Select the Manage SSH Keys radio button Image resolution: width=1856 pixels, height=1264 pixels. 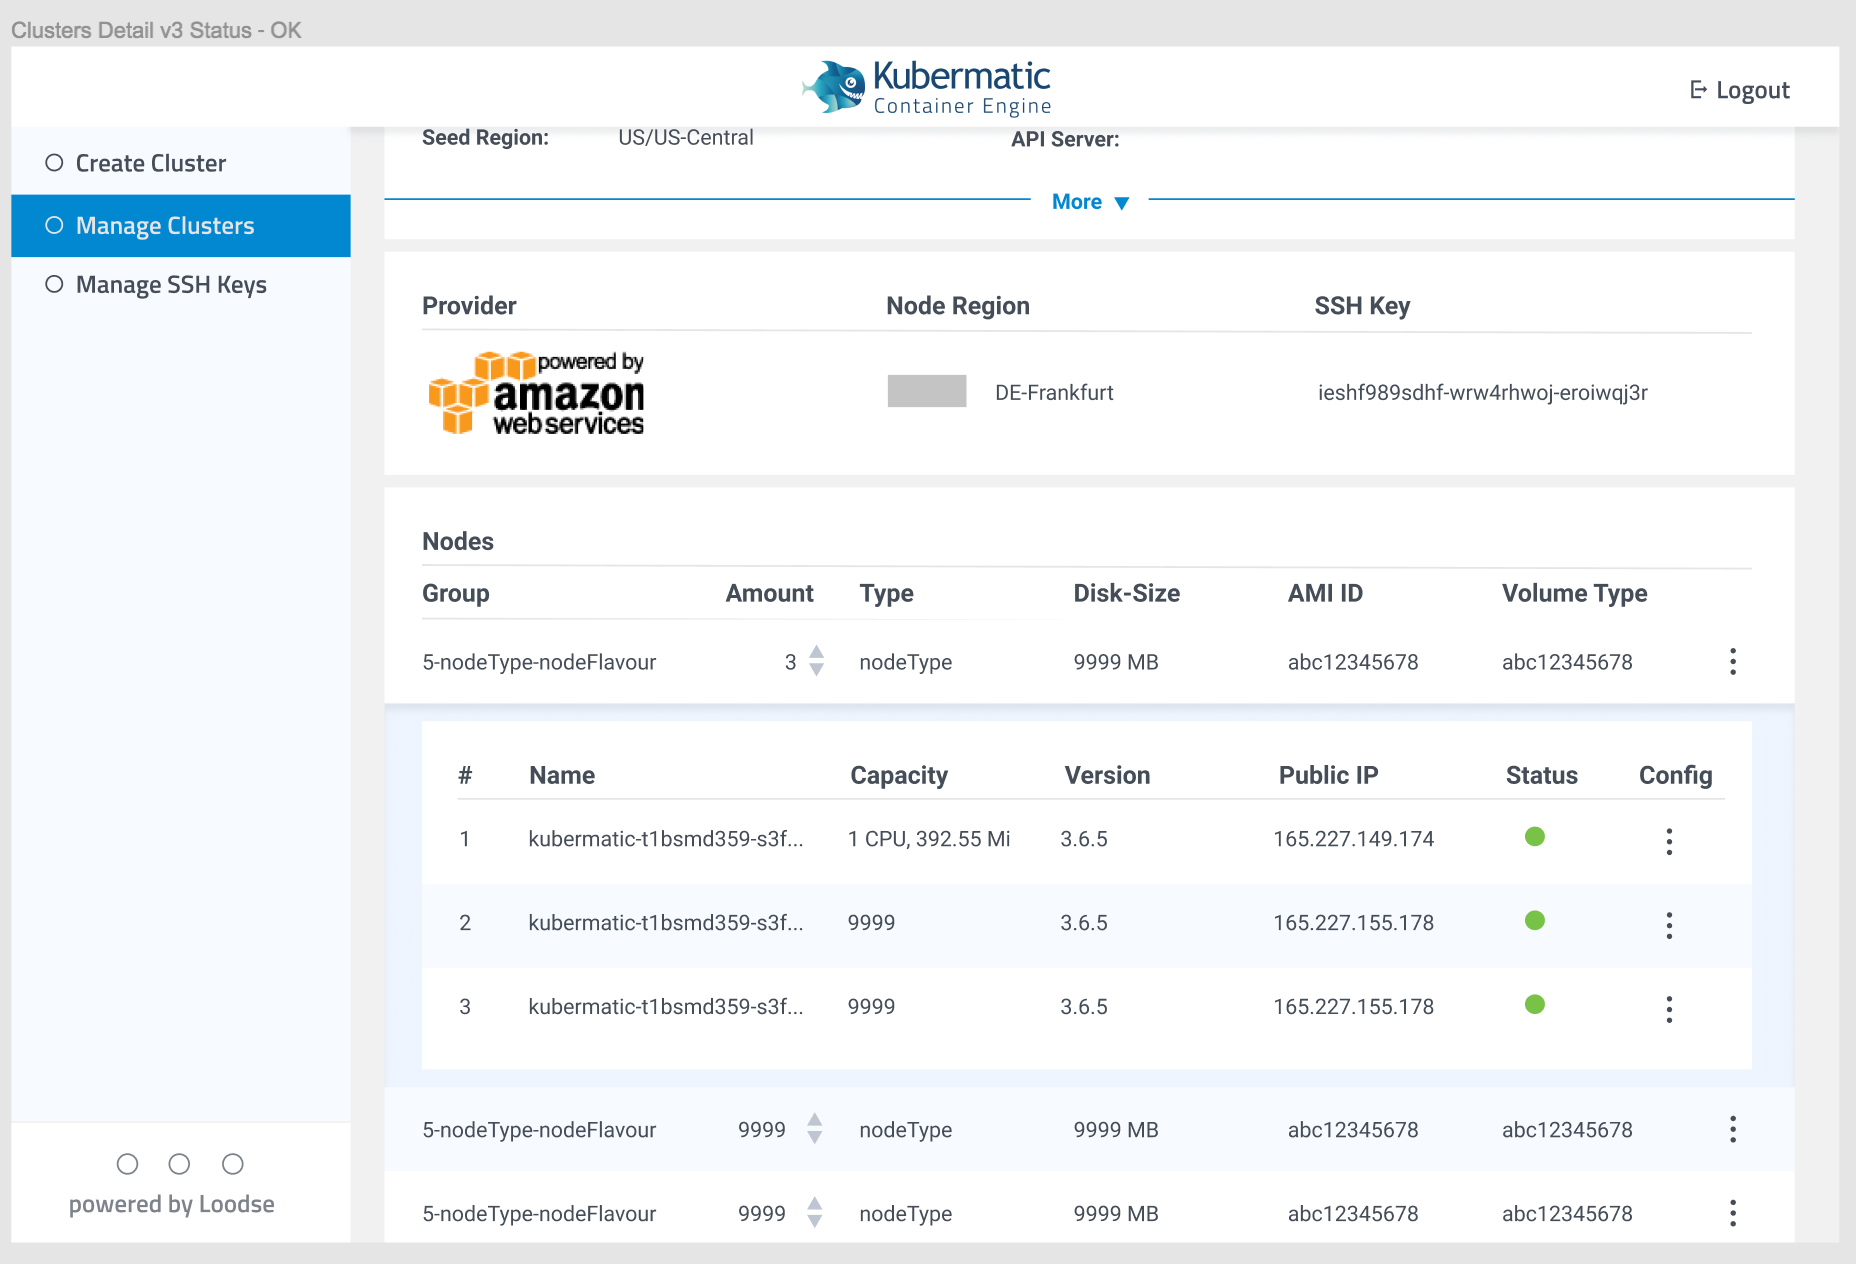click(53, 284)
